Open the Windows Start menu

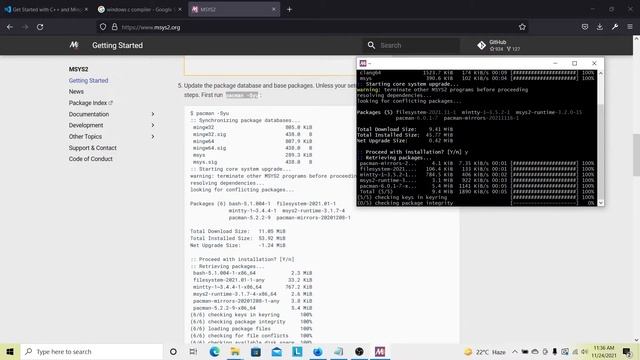(x=10, y=351)
